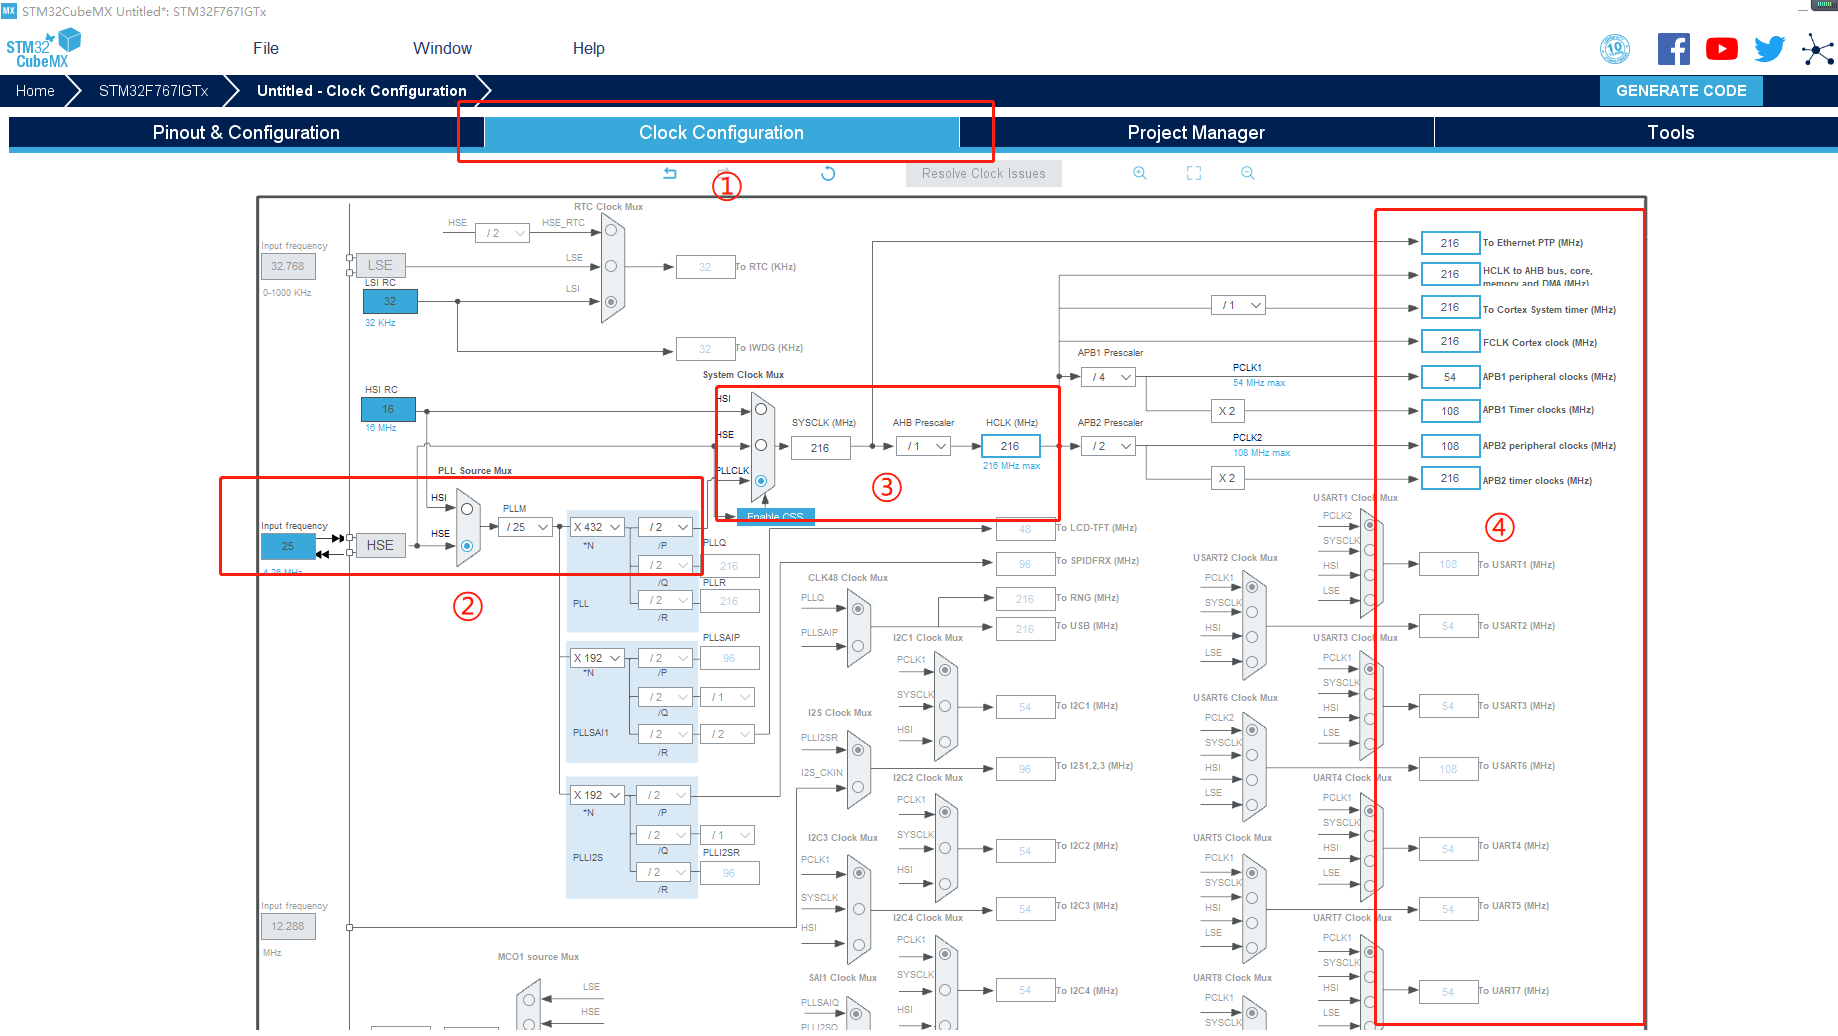Click HSE input frequency field showing 25
This screenshot has width=1838, height=1036.
pyautogui.click(x=288, y=546)
